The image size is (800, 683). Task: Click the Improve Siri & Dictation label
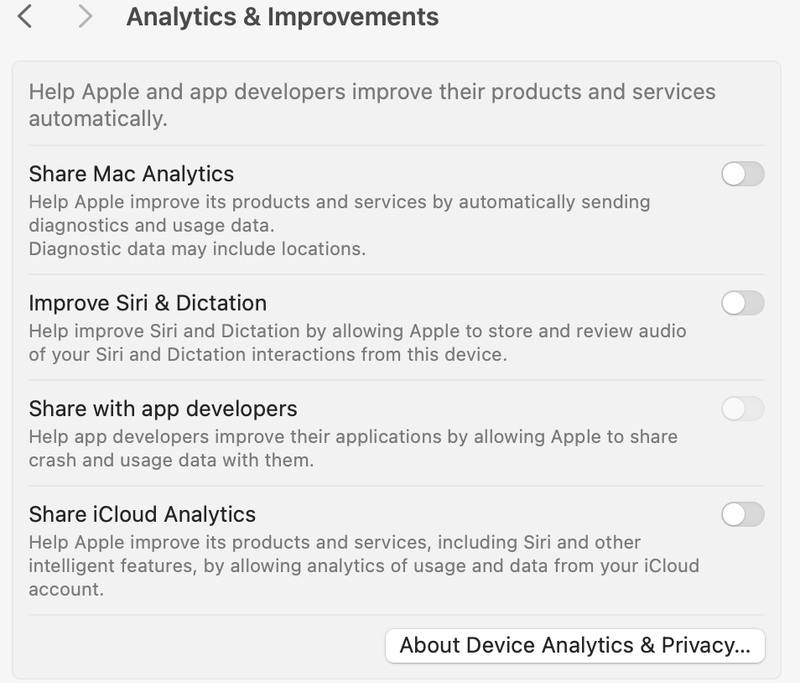(147, 303)
